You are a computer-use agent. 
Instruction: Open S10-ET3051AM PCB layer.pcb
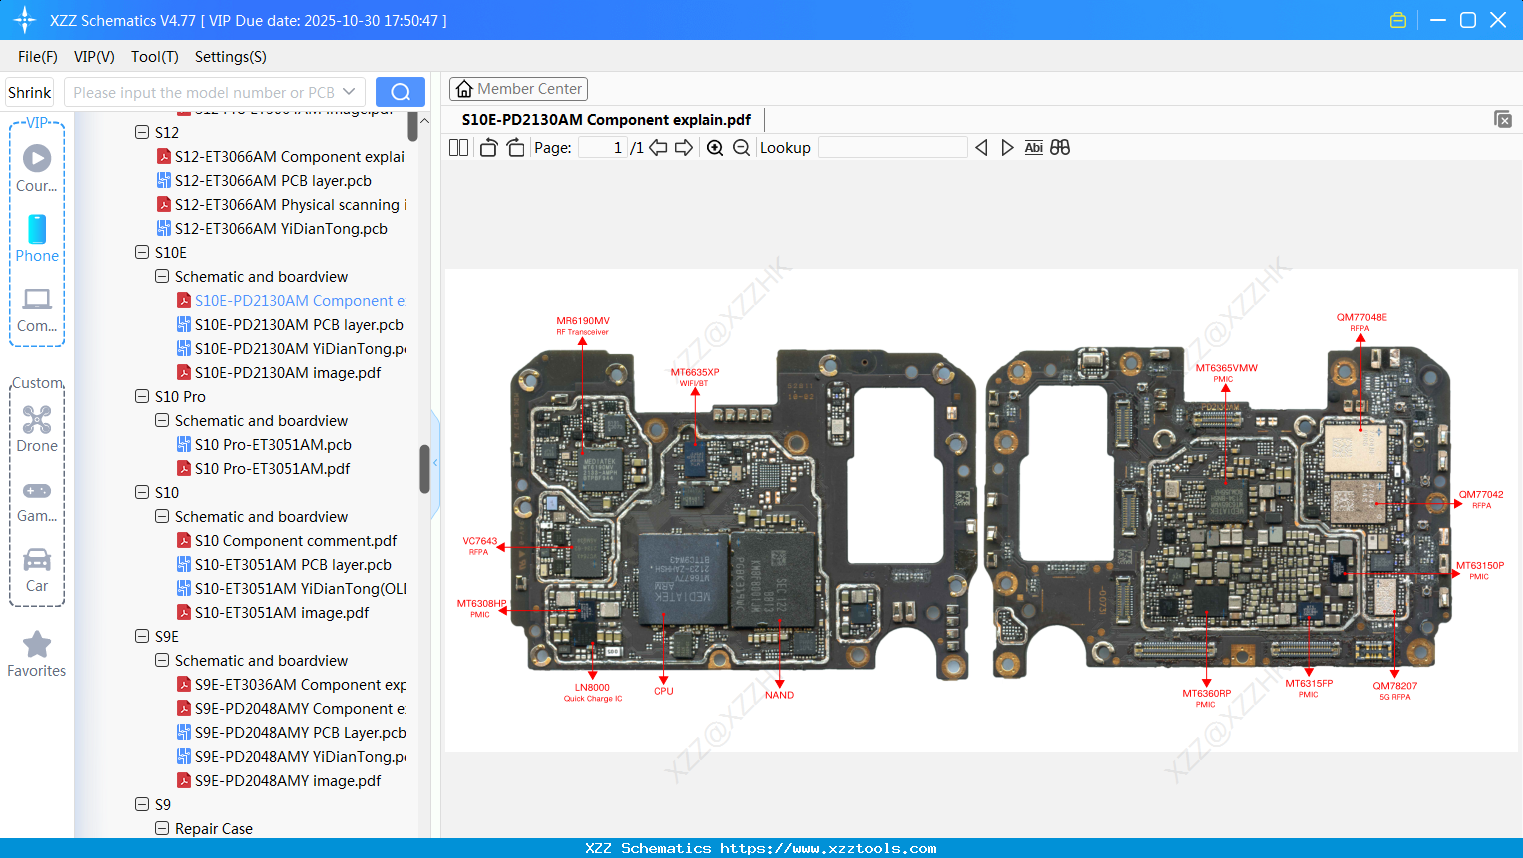pyautogui.click(x=293, y=564)
